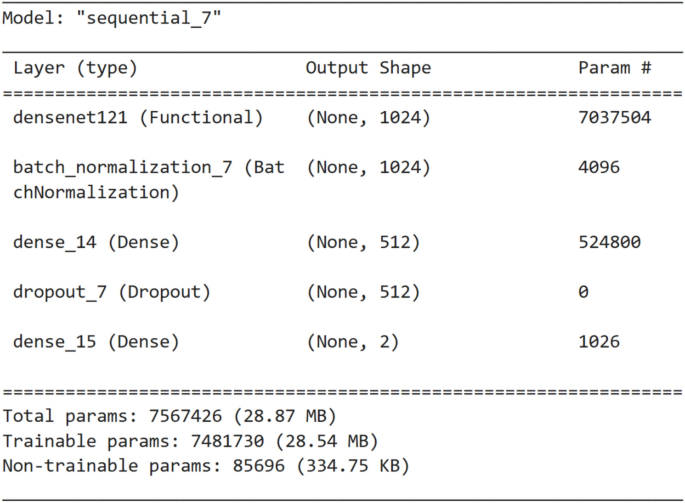Viewport: 685px width, 503px height.
Task: Select the dense_15 (Dense) layer name
Action: [96, 342]
